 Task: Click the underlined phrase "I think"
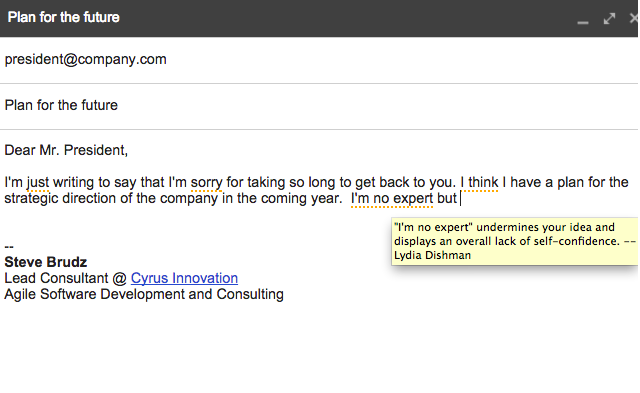tap(479, 182)
